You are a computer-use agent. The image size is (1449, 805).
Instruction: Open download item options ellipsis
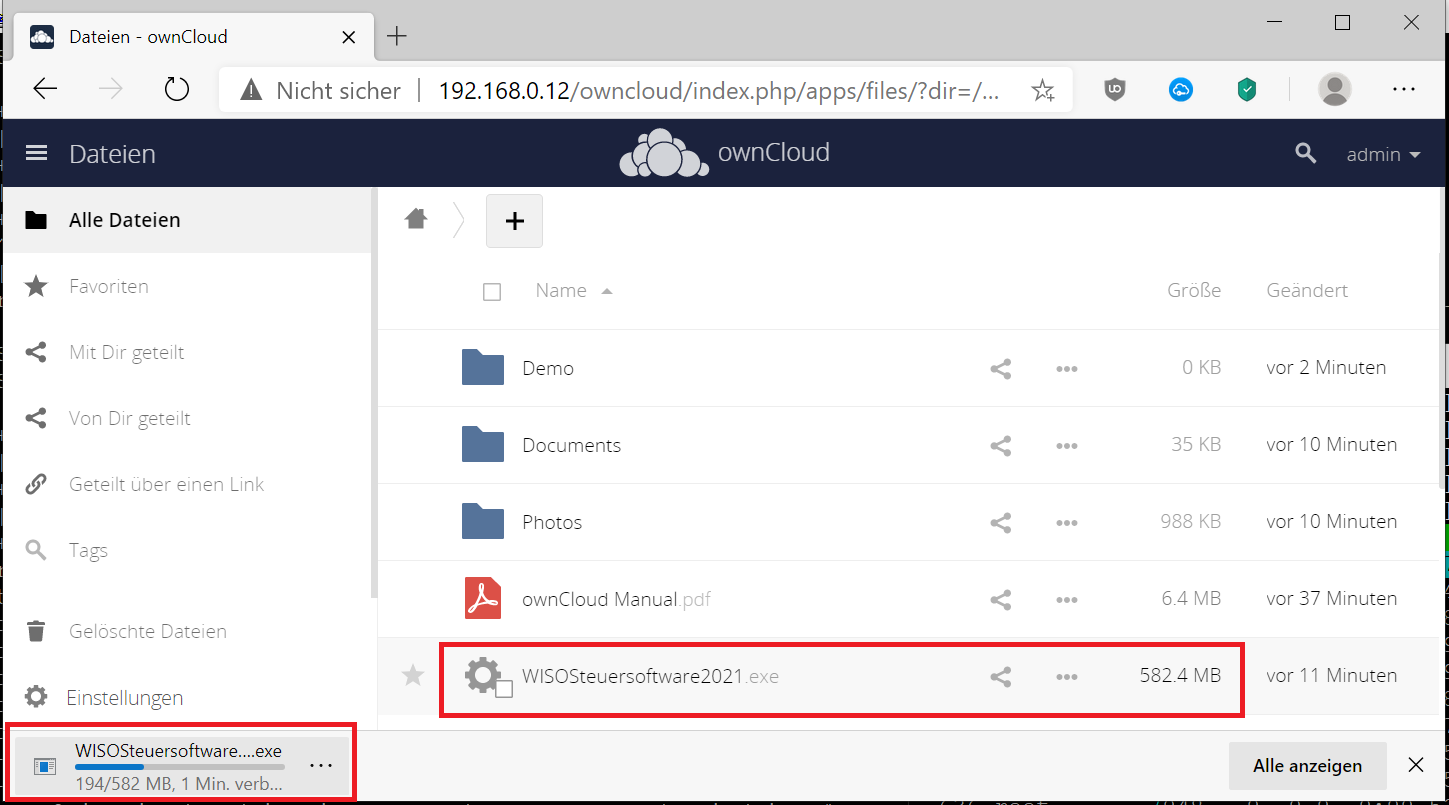(321, 766)
